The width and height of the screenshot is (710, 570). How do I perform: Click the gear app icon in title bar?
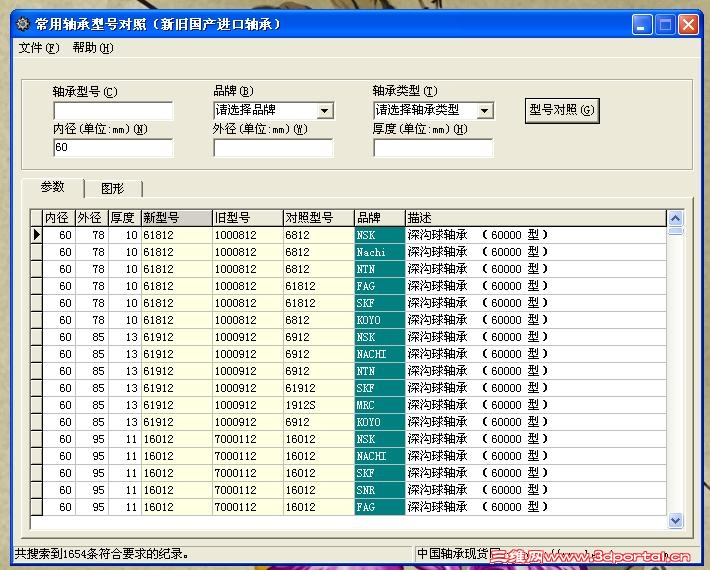(x=23, y=24)
